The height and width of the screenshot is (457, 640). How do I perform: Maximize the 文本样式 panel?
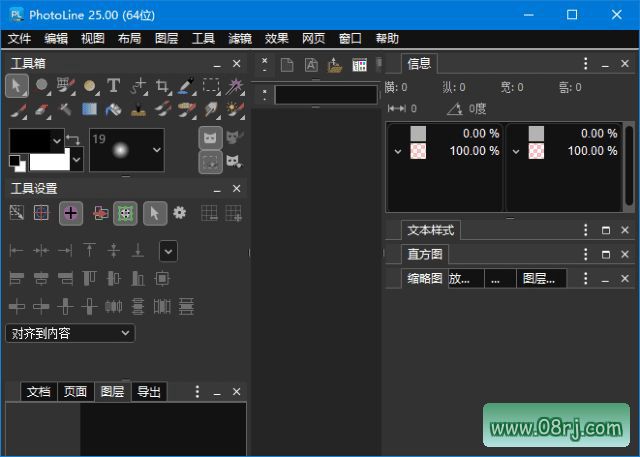tap(606, 230)
